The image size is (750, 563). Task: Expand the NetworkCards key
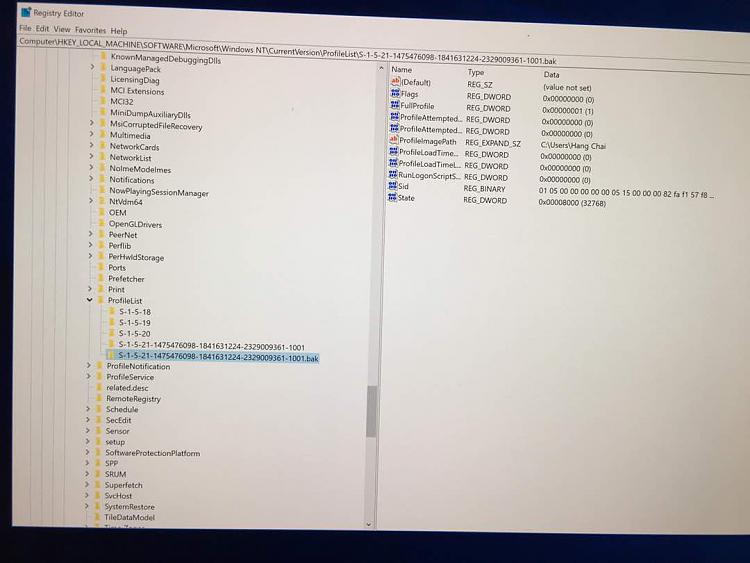pos(92,145)
